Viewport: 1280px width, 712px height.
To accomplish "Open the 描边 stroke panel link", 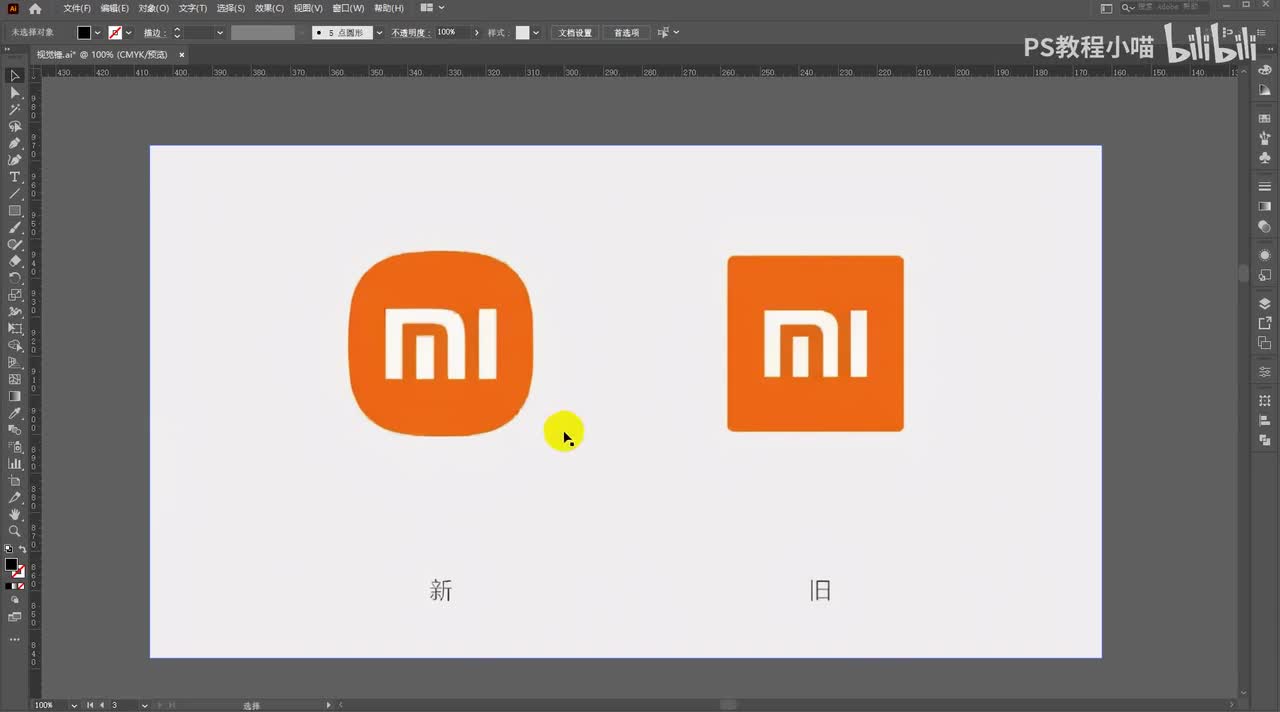I will coord(153,33).
